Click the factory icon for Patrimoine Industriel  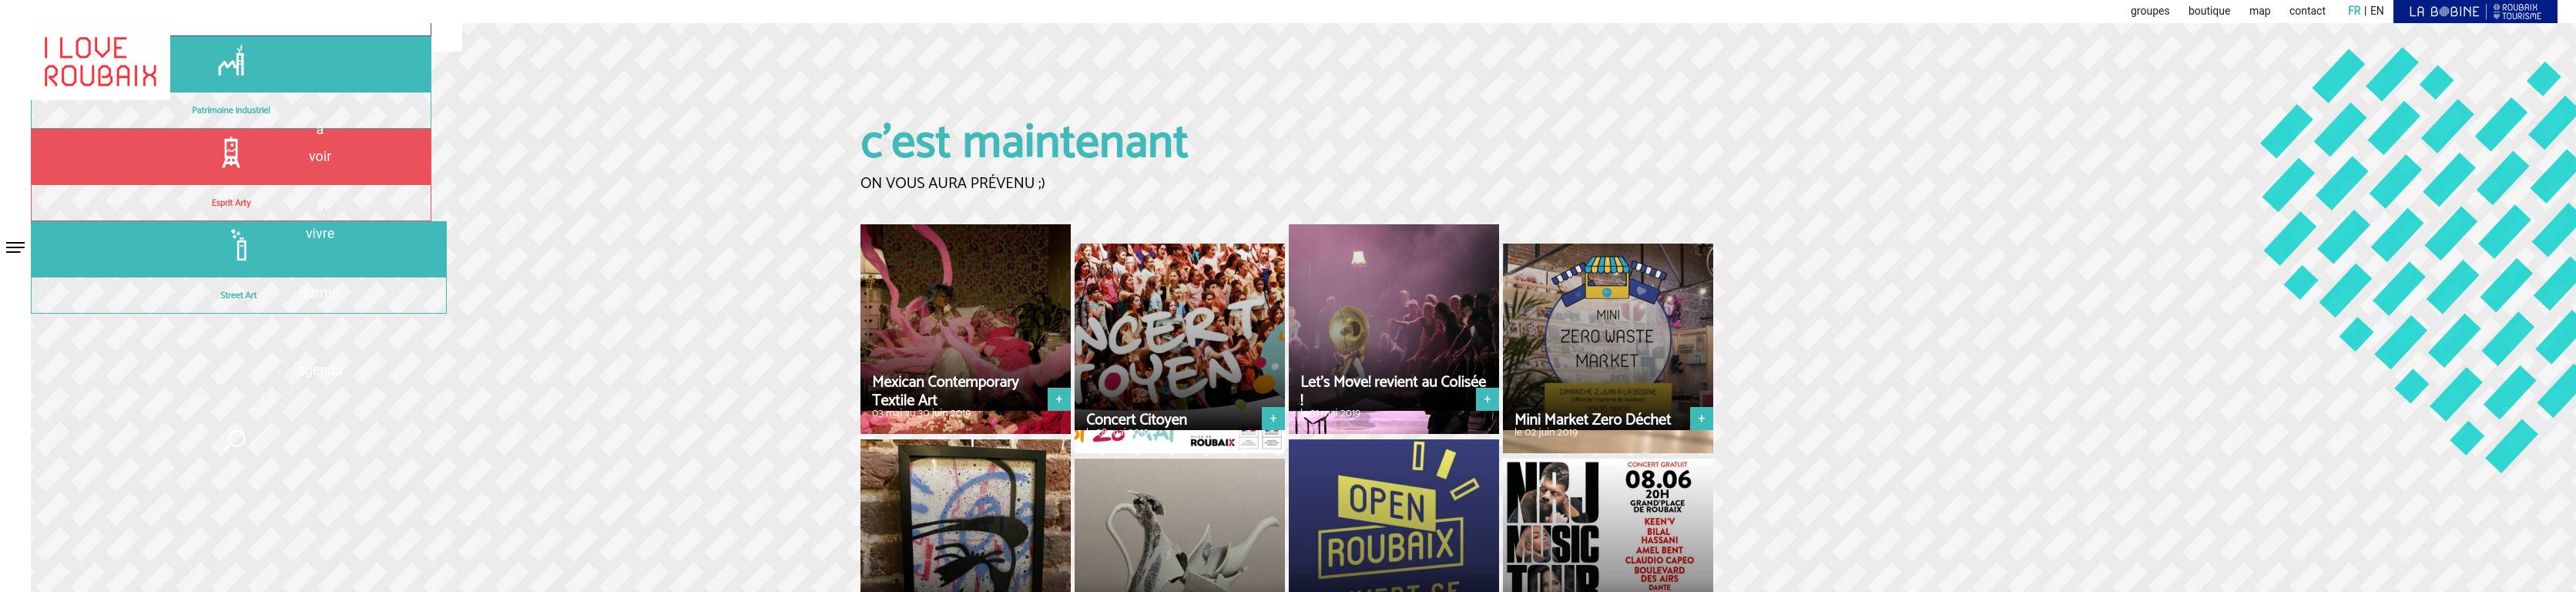click(231, 62)
